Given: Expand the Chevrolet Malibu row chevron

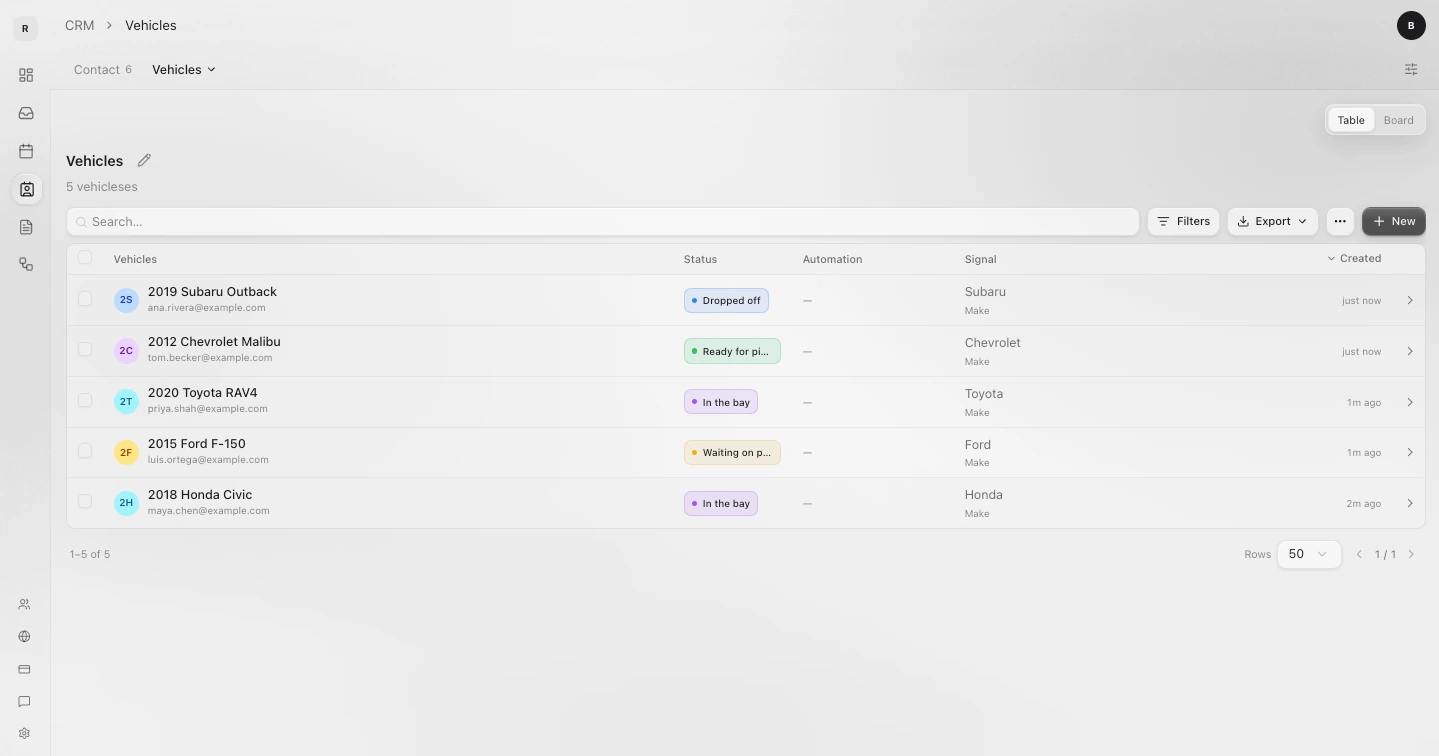Looking at the screenshot, I should [1410, 351].
